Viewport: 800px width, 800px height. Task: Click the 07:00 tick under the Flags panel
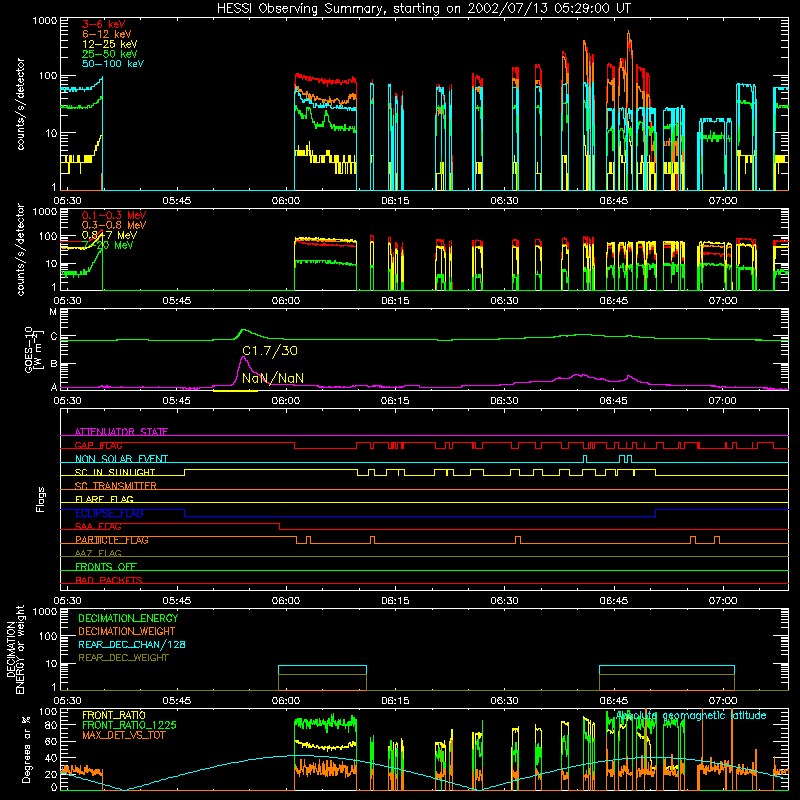(723, 601)
